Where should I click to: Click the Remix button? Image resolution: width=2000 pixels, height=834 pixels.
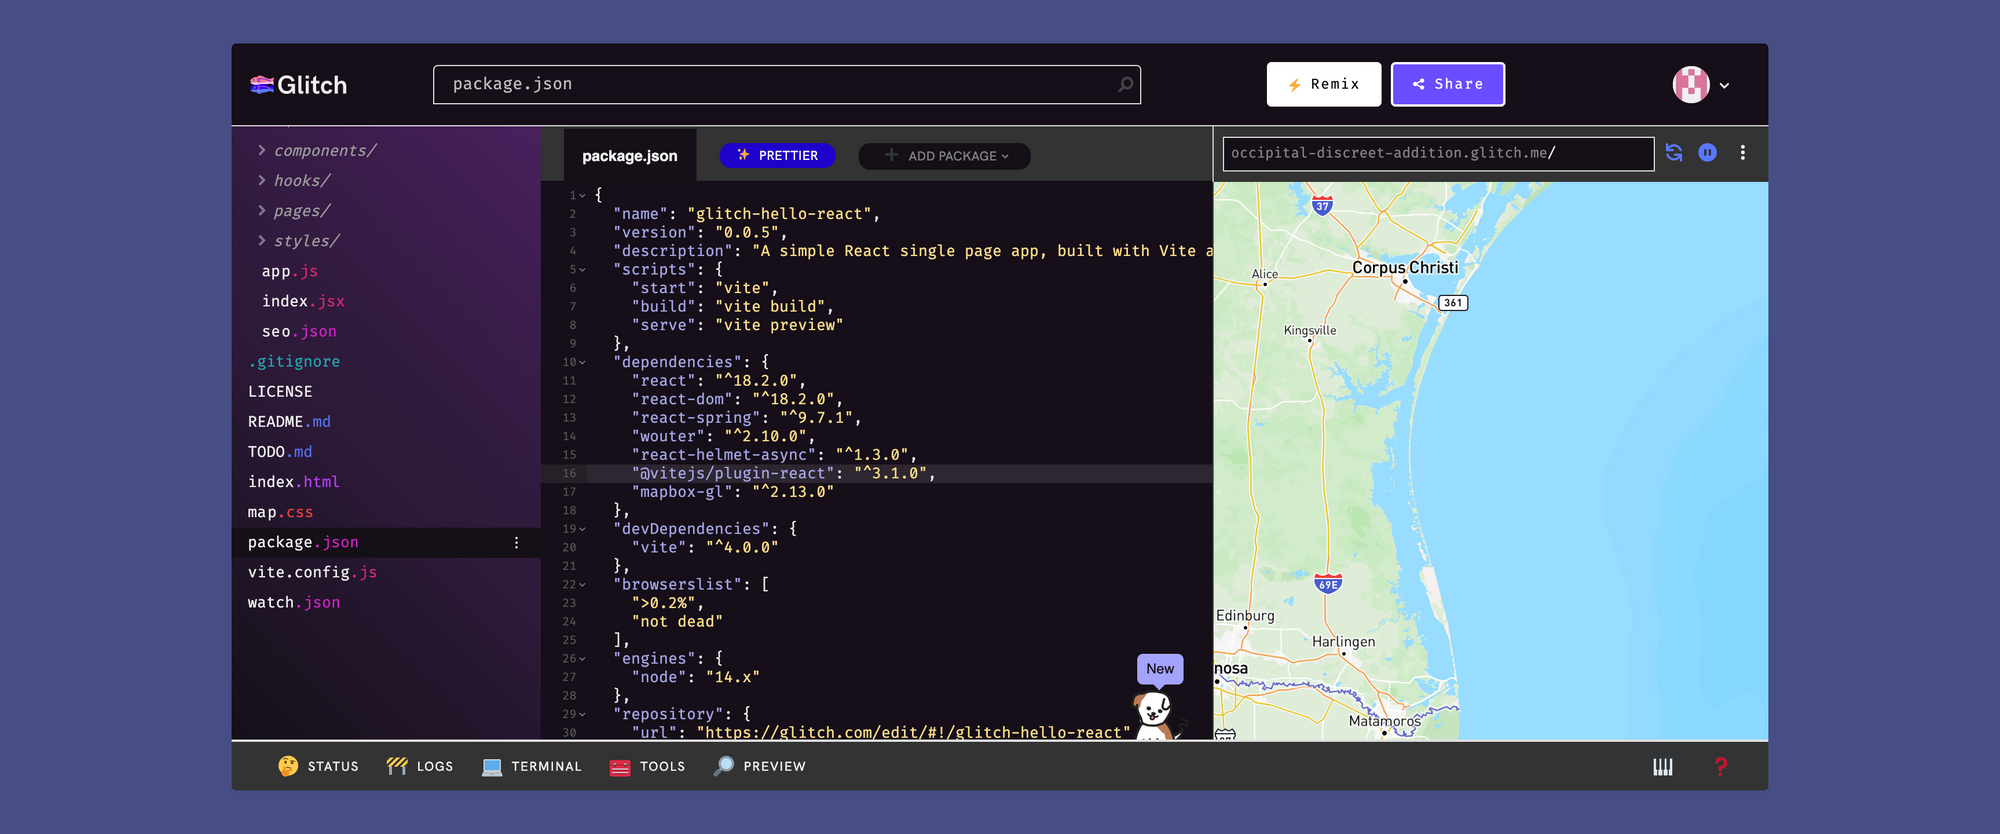1323,85
